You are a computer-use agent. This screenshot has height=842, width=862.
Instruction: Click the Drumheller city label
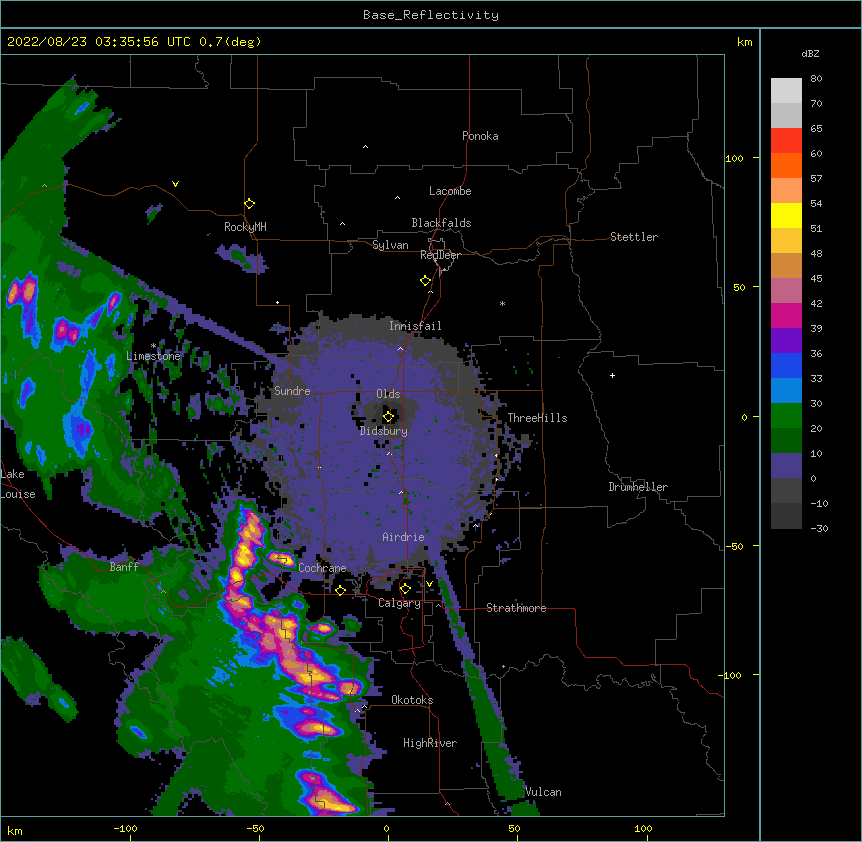tap(638, 487)
